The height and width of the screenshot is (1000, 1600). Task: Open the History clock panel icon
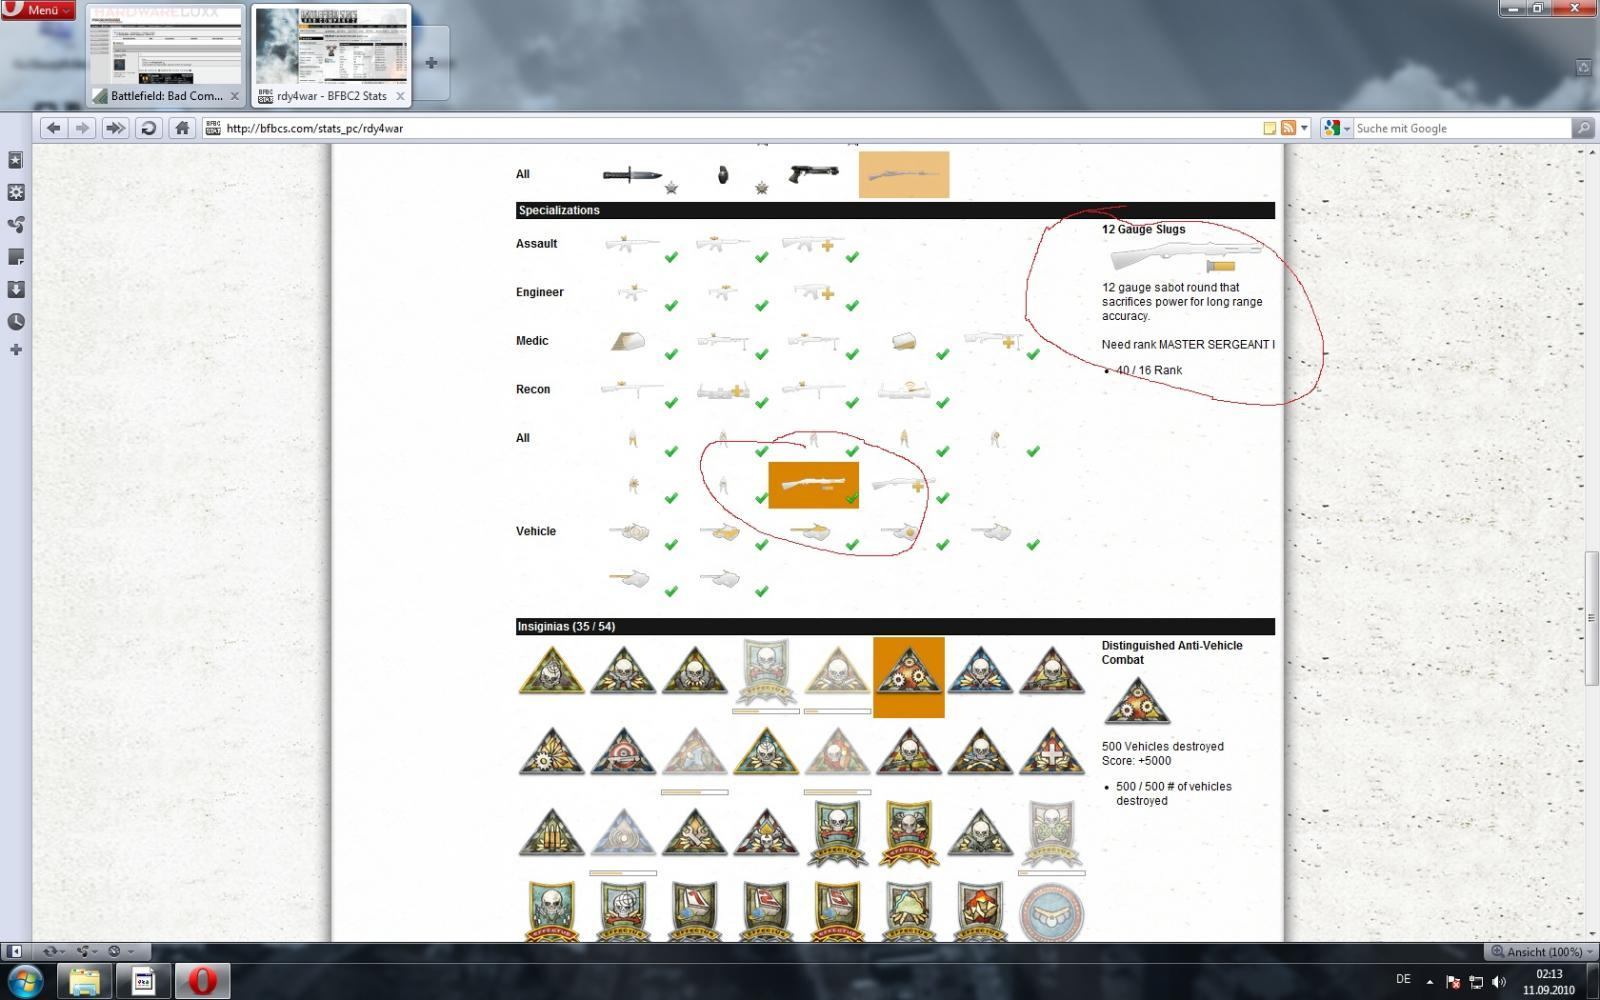click(15, 321)
